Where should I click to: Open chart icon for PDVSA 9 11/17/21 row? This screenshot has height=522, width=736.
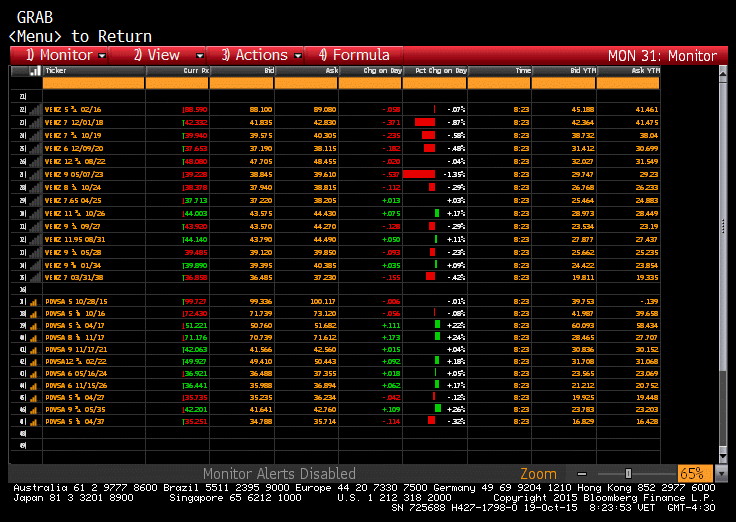33,350
